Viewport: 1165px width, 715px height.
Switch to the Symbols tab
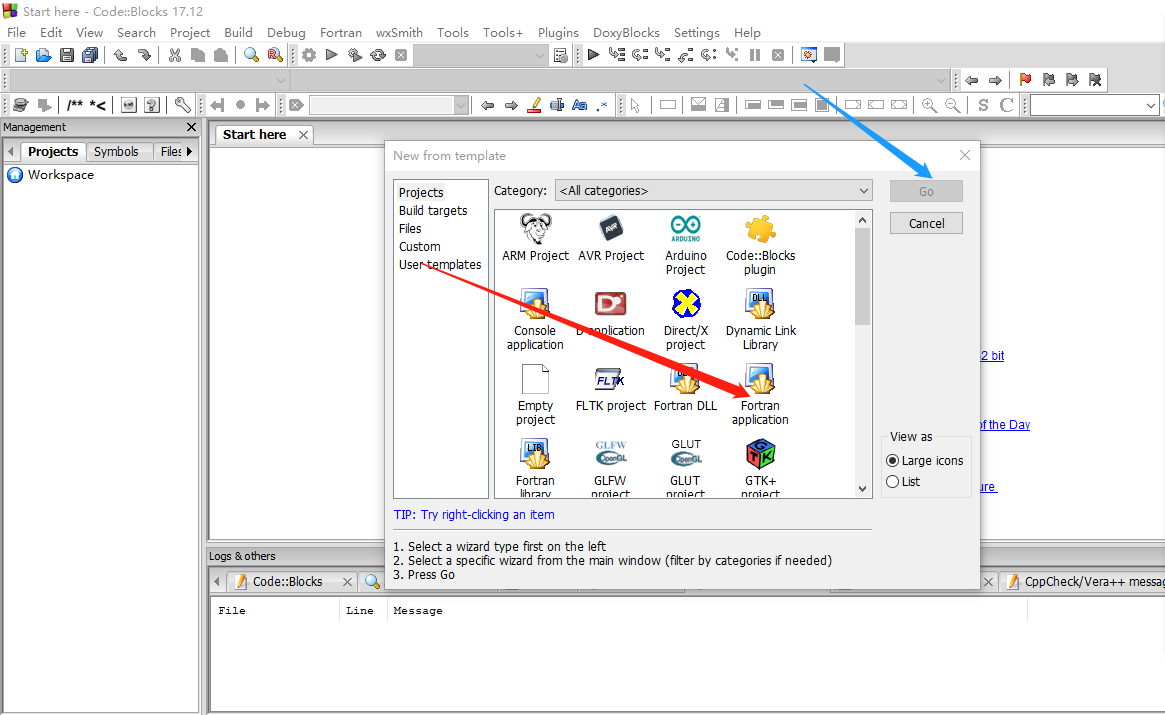[x=118, y=151]
